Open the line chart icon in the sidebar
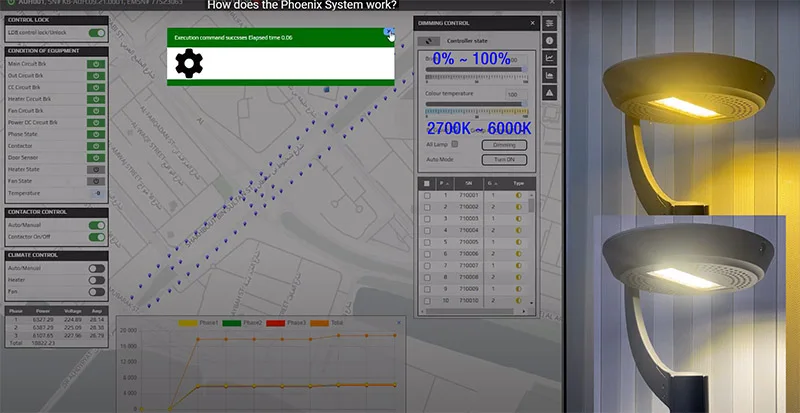Image resolution: width=800 pixels, height=413 pixels. click(x=549, y=58)
